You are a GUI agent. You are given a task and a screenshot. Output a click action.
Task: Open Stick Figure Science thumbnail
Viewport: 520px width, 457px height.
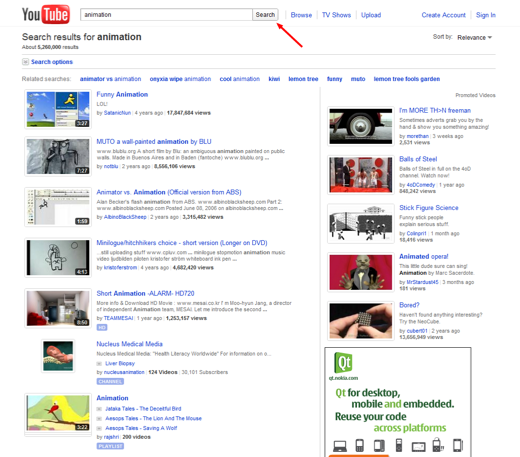(x=361, y=224)
